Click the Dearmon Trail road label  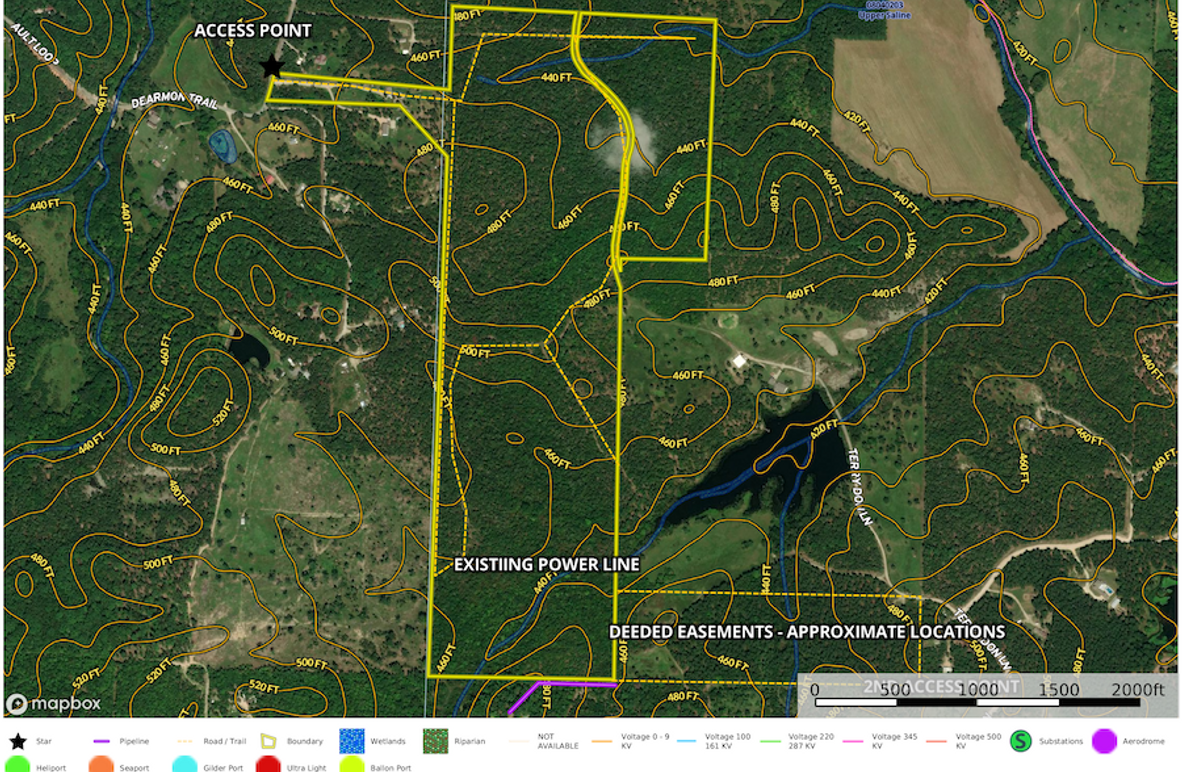click(x=173, y=103)
